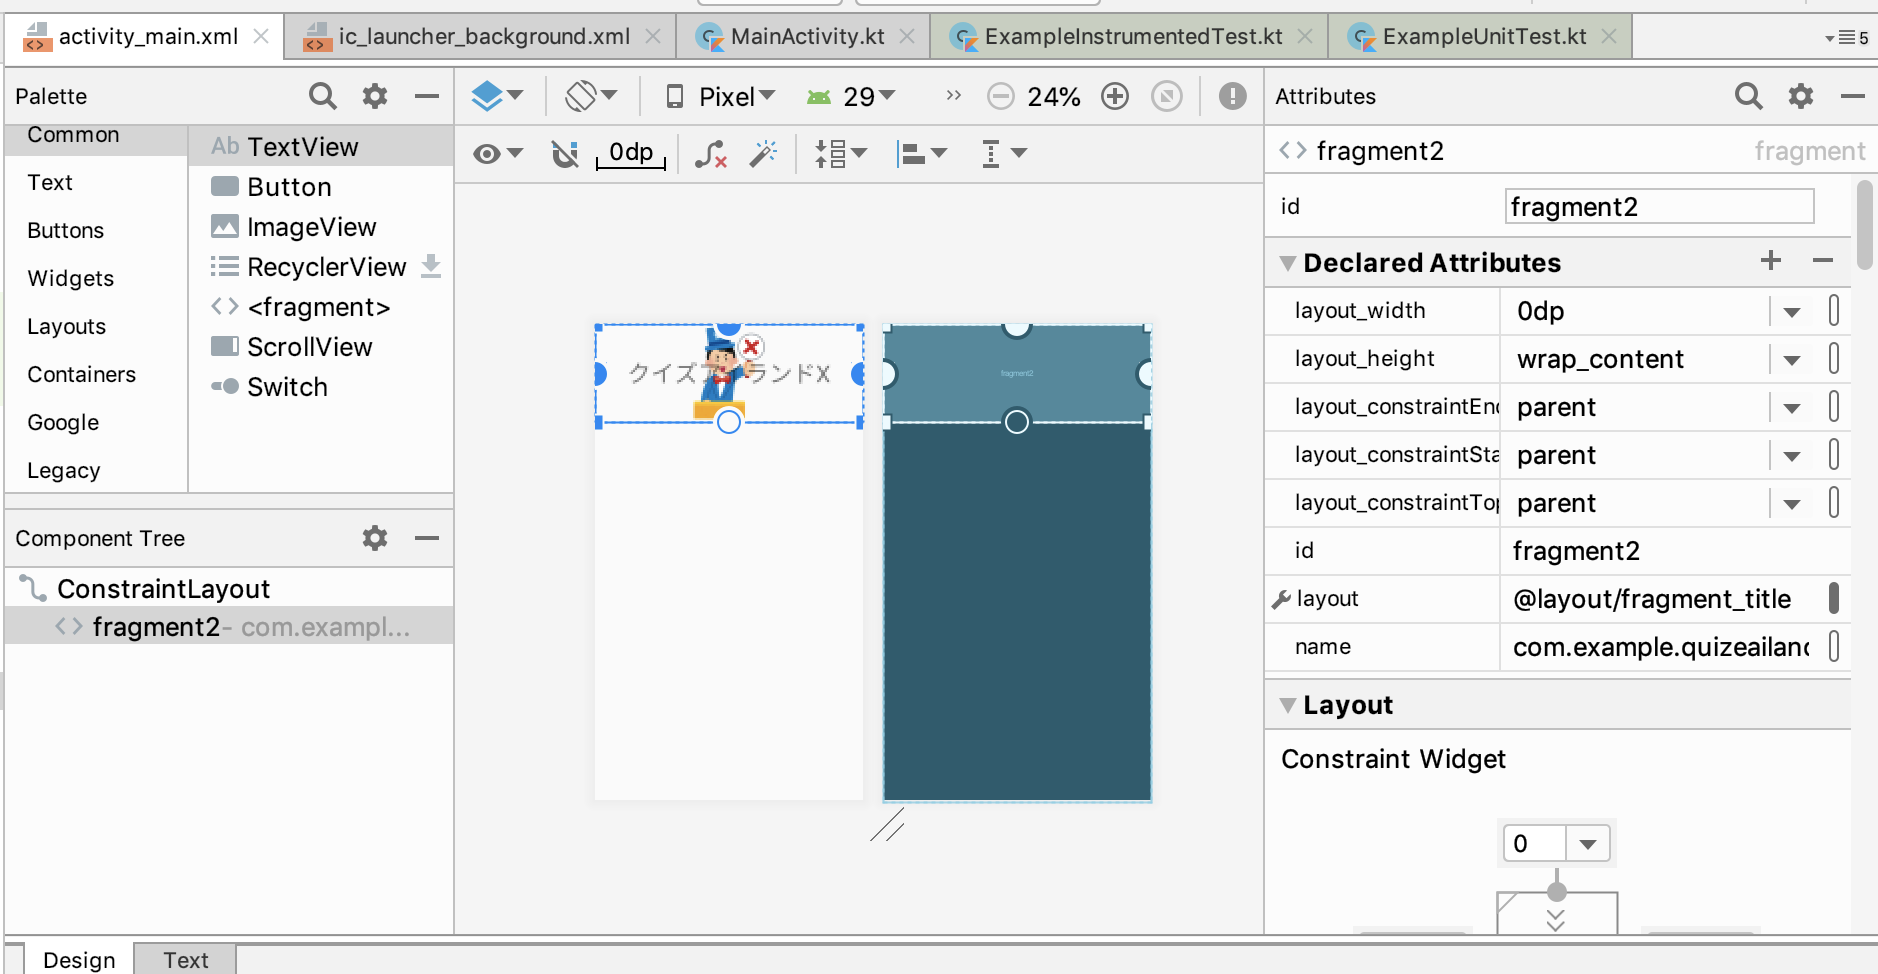Zoom in the design view
The height and width of the screenshot is (974, 1878).
[x=1115, y=96]
